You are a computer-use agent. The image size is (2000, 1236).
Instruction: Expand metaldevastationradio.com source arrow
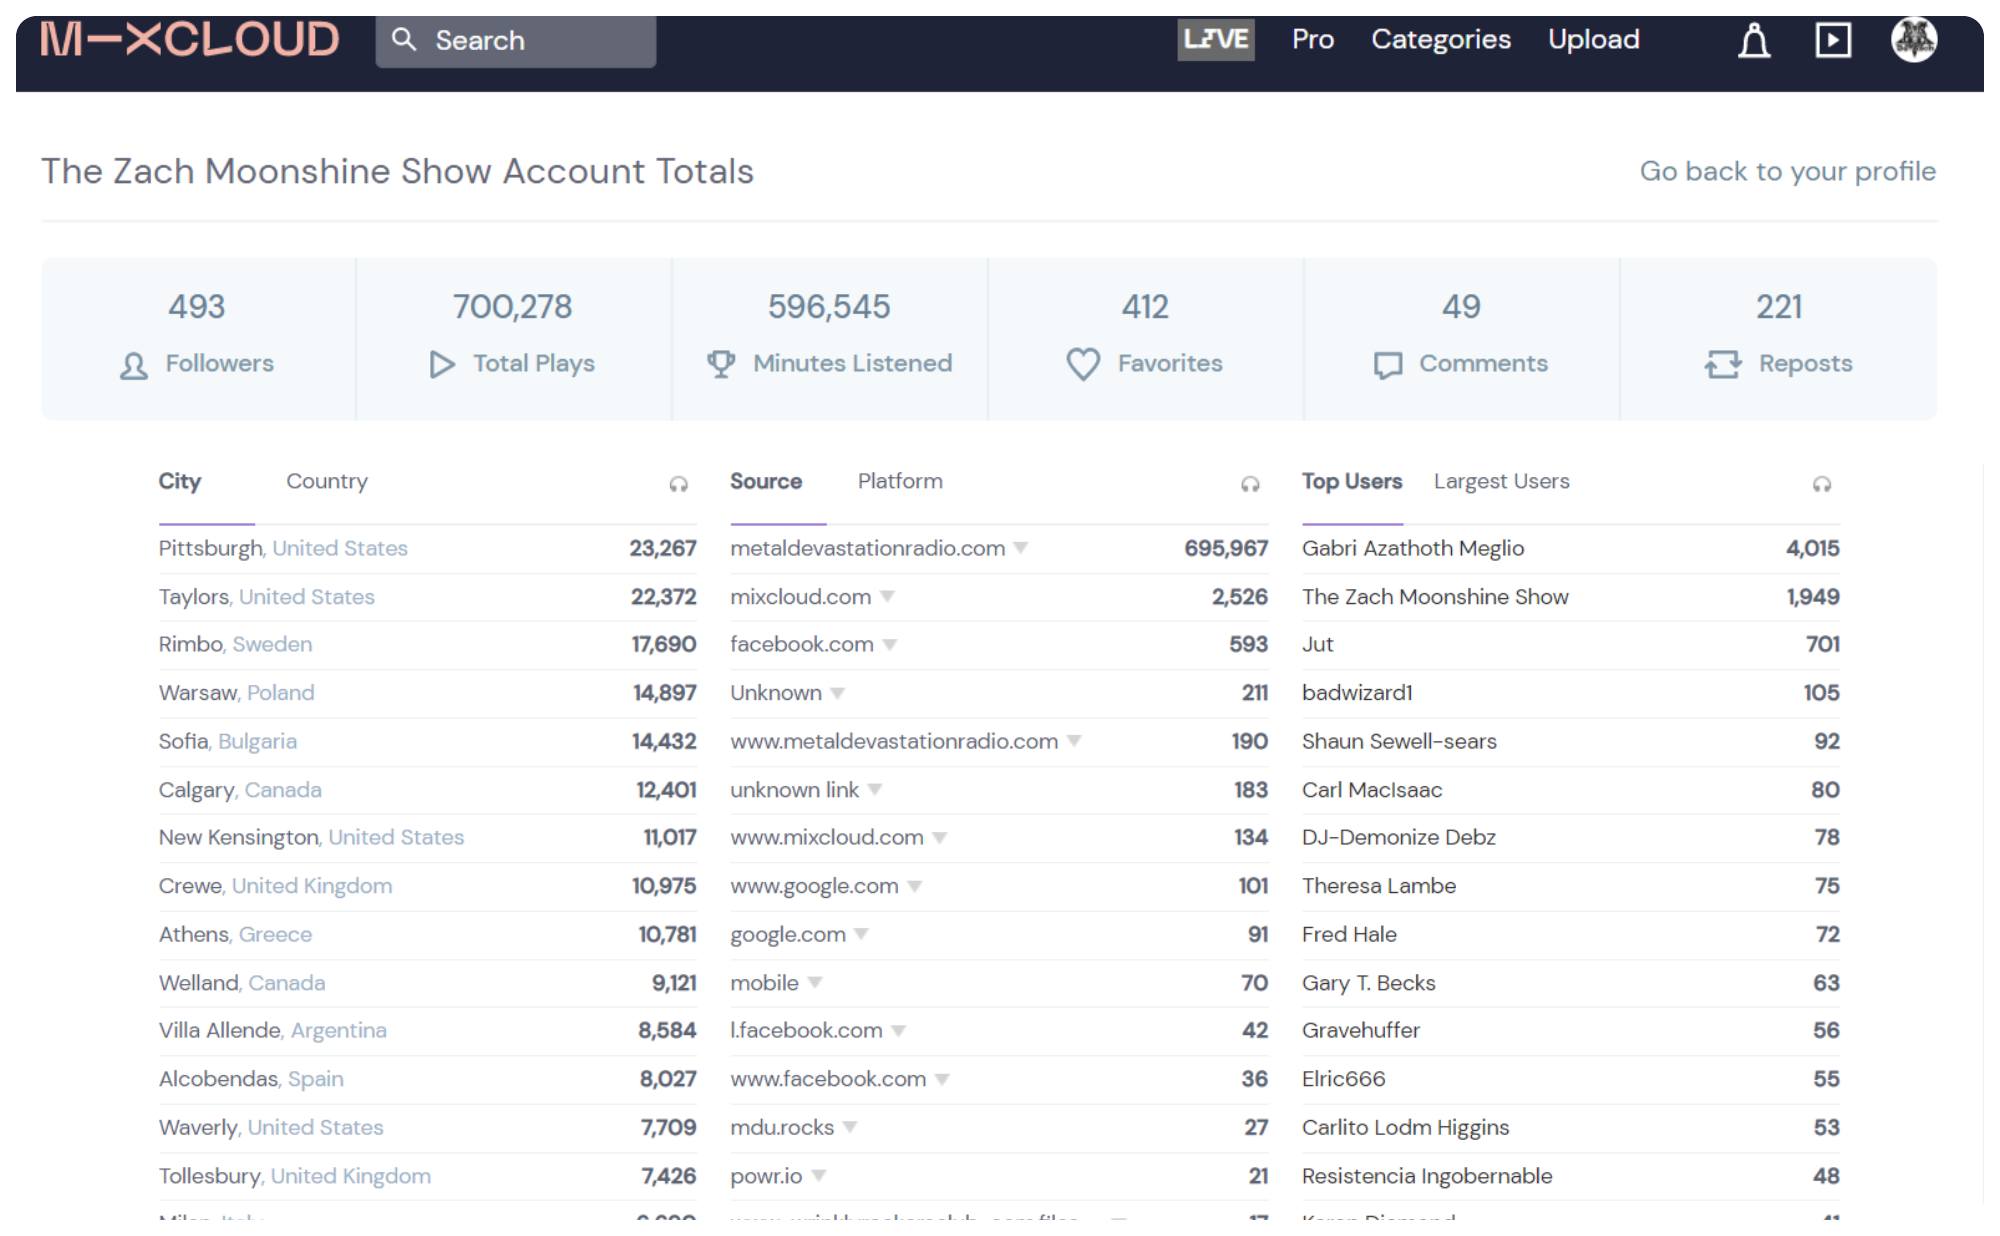[x=1021, y=548]
